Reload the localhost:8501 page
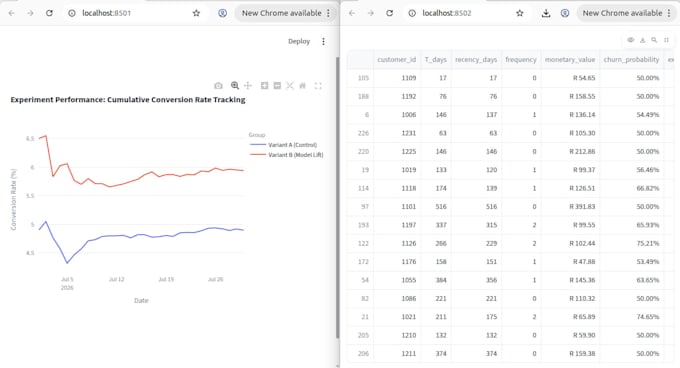 coord(49,13)
